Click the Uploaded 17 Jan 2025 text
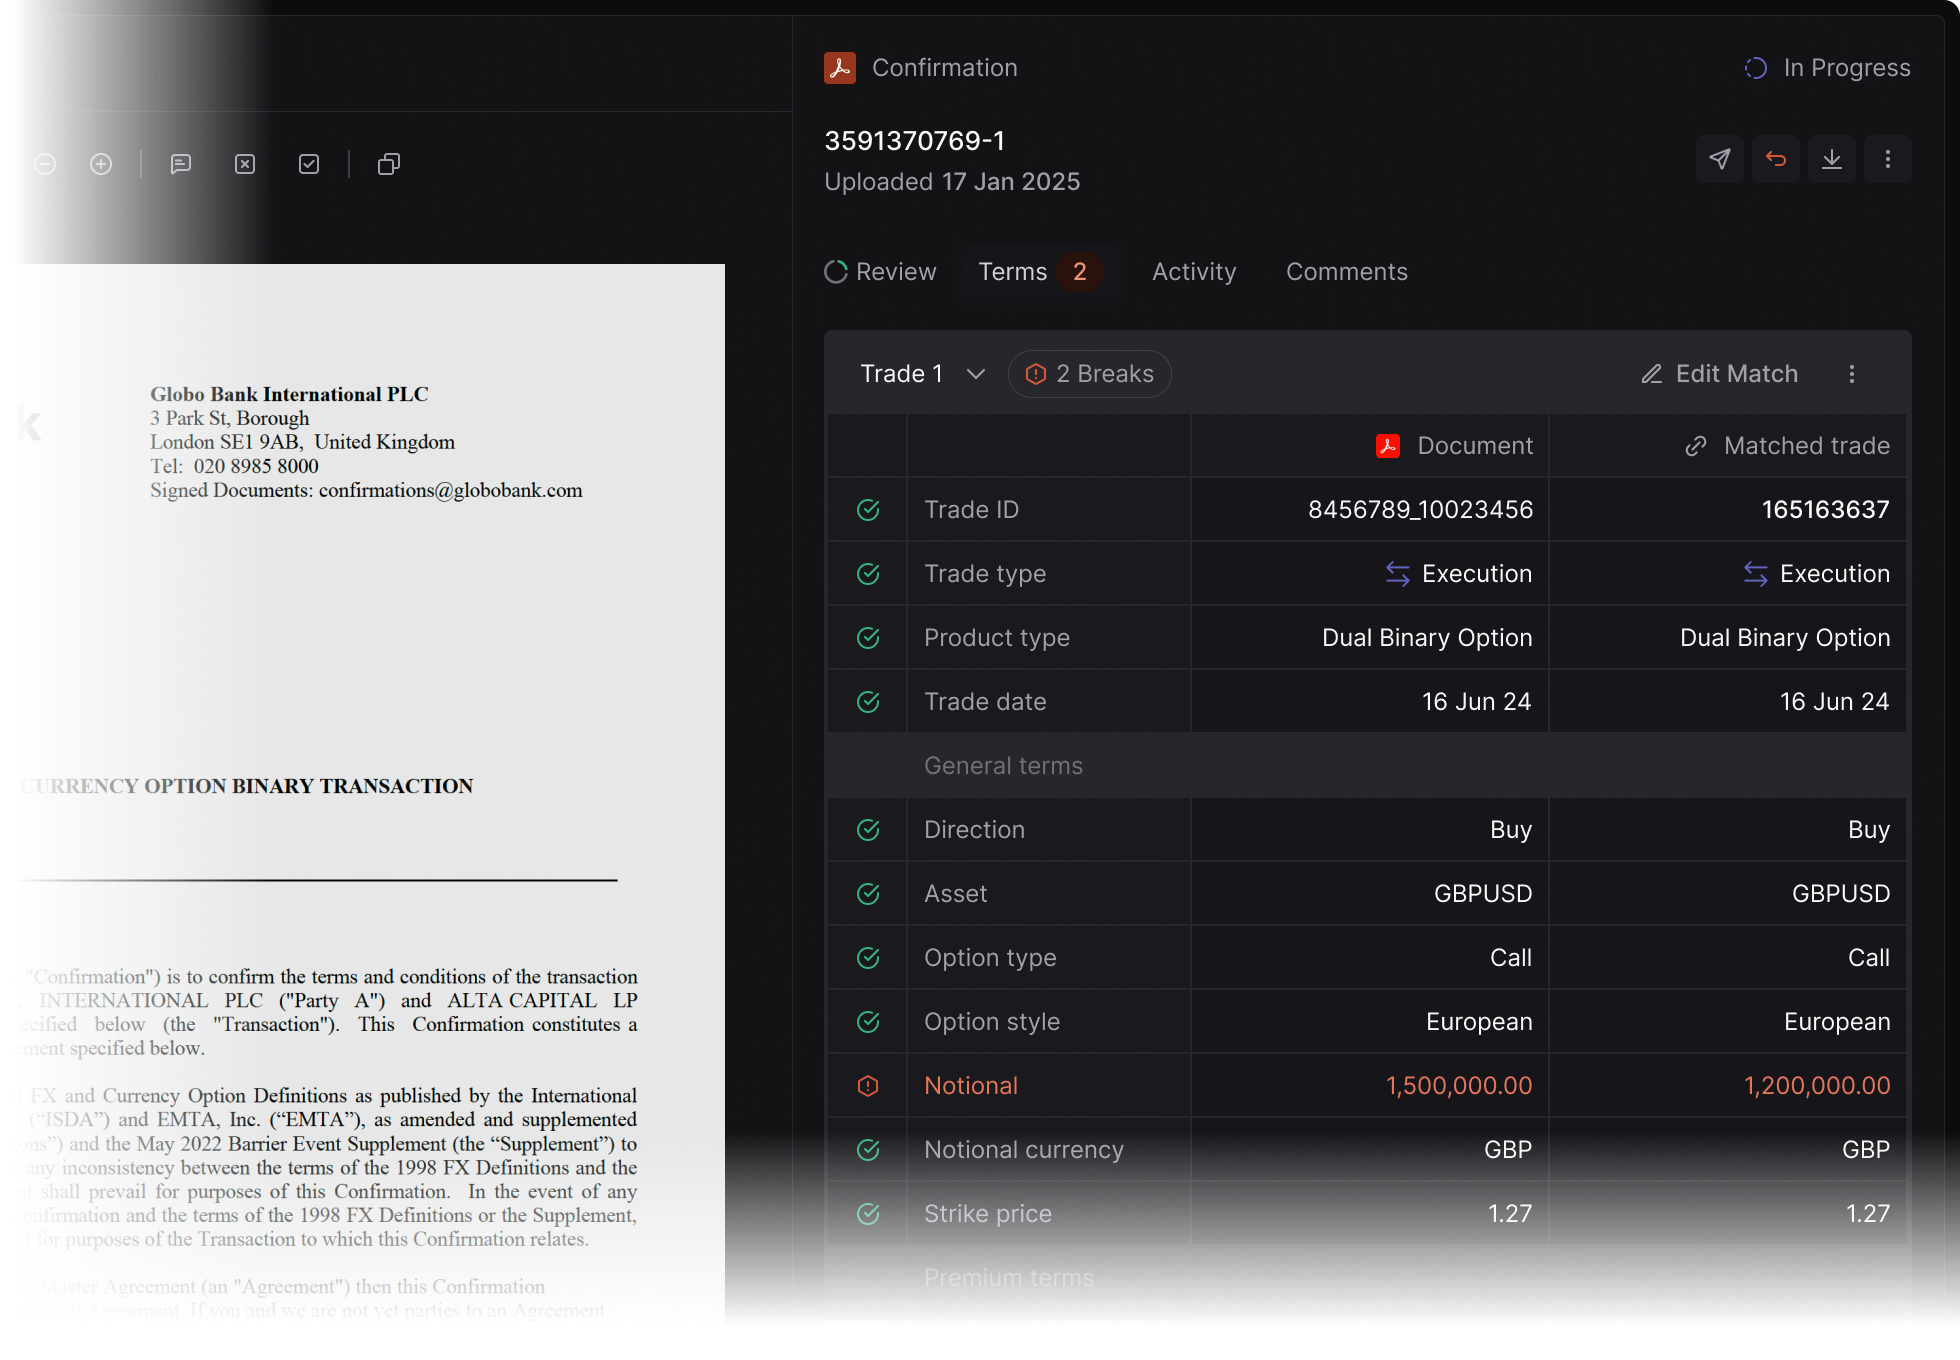This screenshot has height=1360, width=1960. [952, 182]
